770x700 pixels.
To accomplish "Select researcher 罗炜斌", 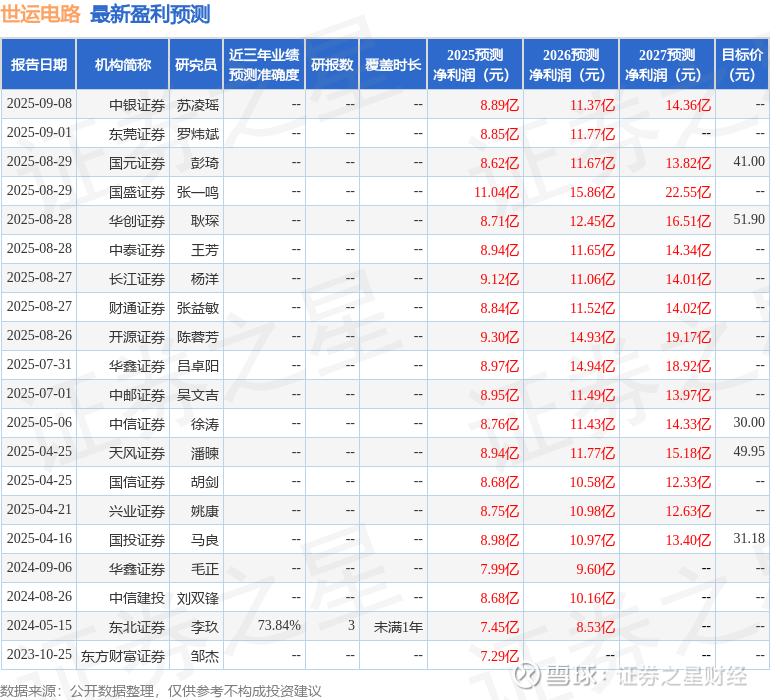I will click(x=197, y=134).
